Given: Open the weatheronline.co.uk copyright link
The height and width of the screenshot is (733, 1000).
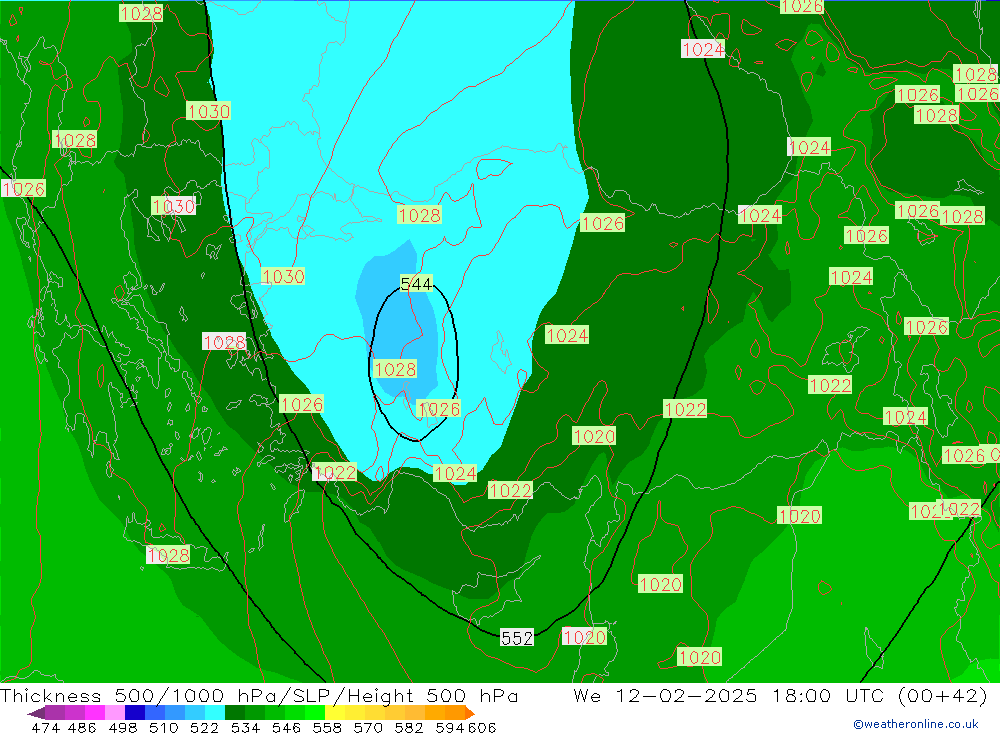Looking at the screenshot, I should point(916,724).
